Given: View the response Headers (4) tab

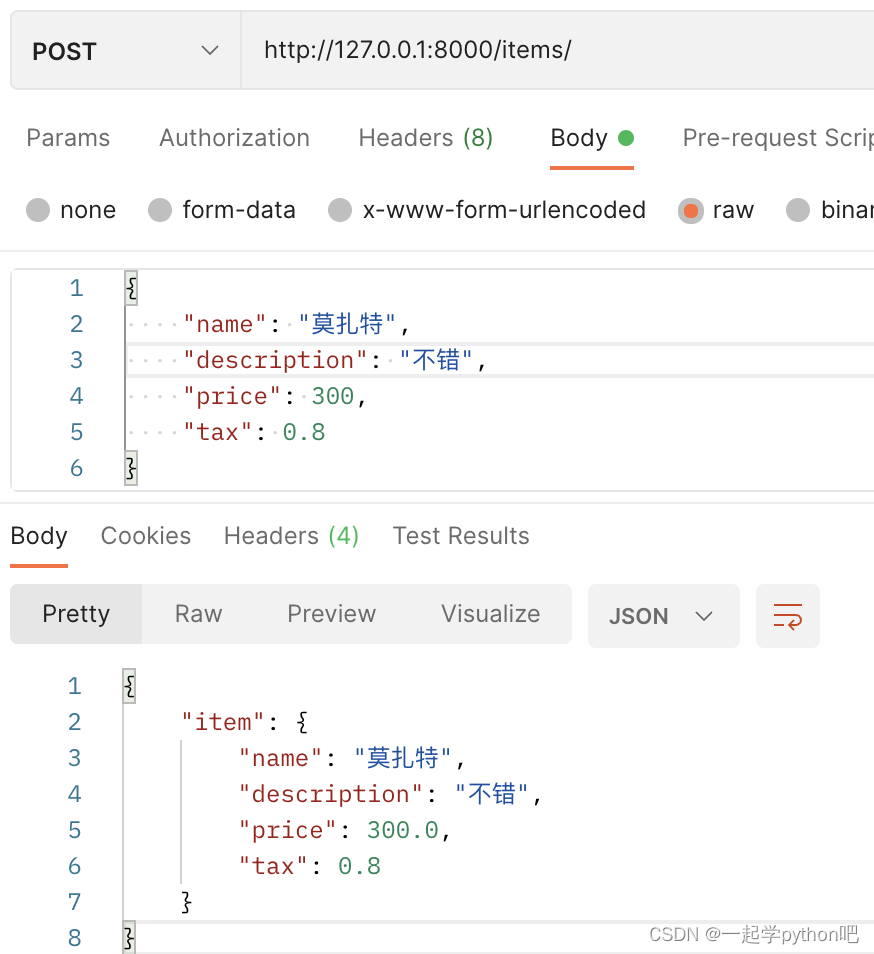Looking at the screenshot, I should [291, 536].
